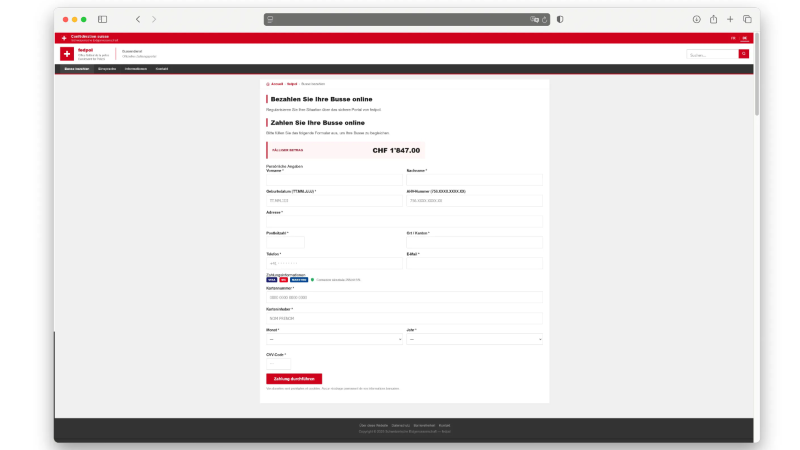The height and width of the screenshot is (450, 800).
Task: Click the fedpol Swiss cross logo
Action: (x=67, y=54)
